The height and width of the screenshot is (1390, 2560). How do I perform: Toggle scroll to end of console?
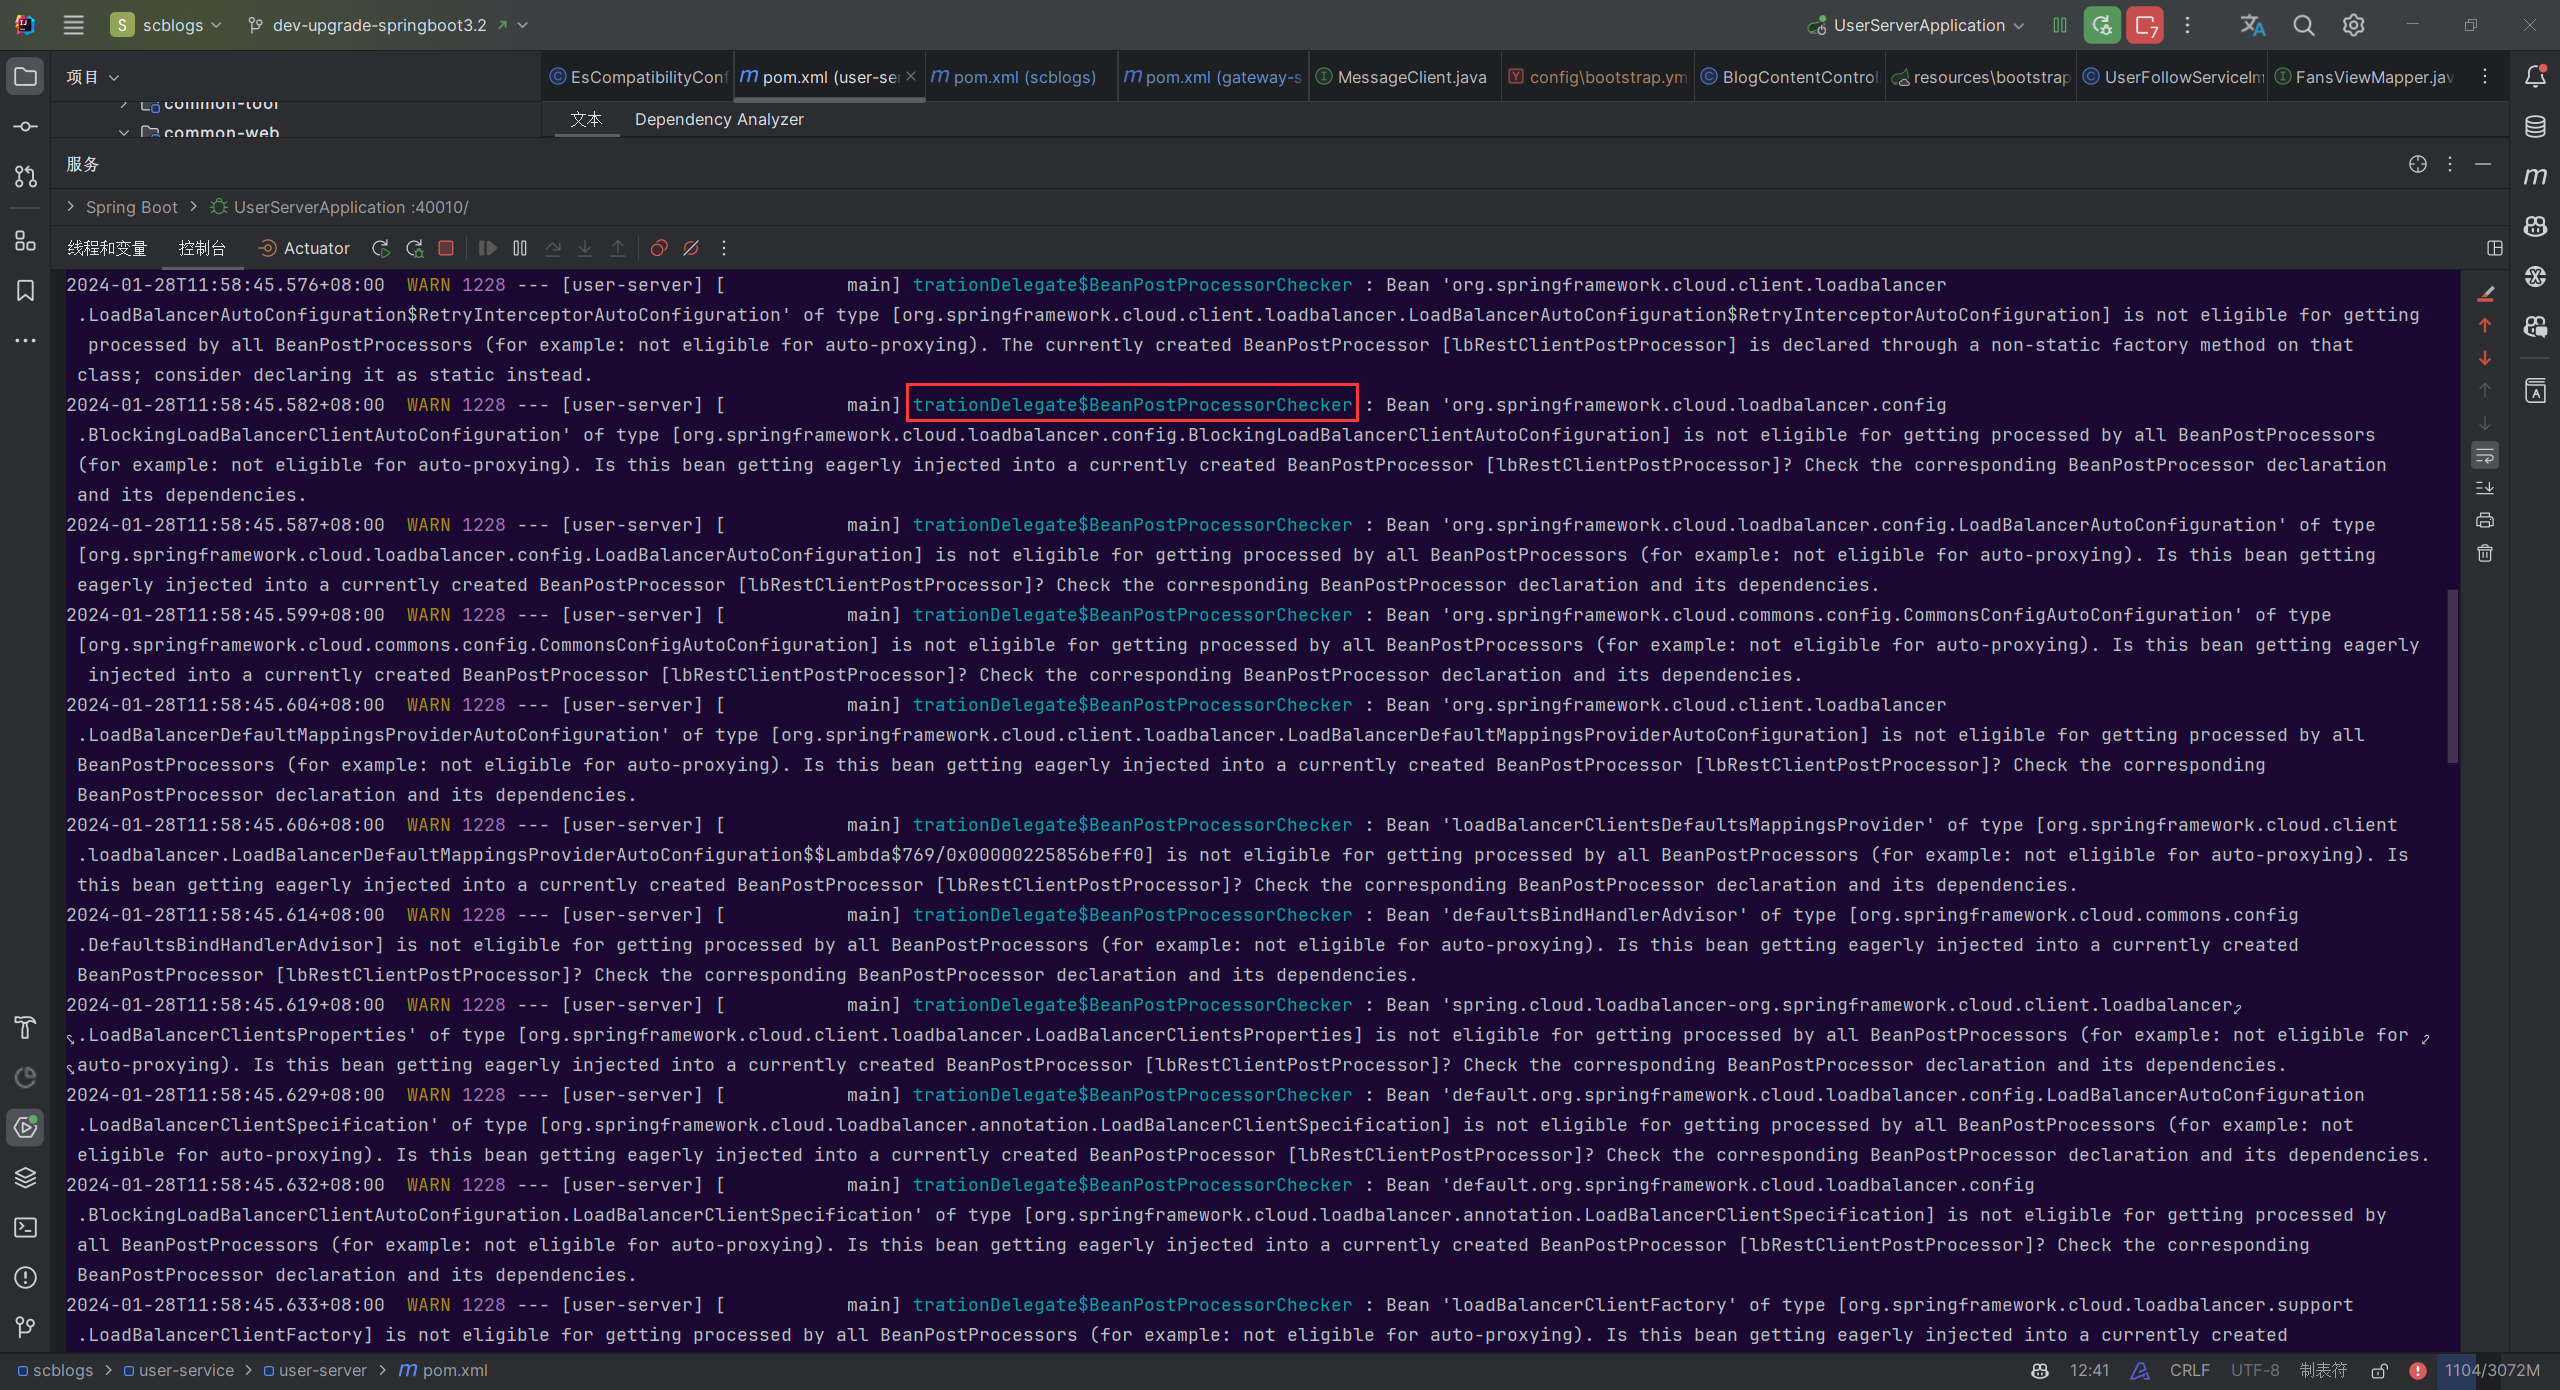(x=2485, y=488)
